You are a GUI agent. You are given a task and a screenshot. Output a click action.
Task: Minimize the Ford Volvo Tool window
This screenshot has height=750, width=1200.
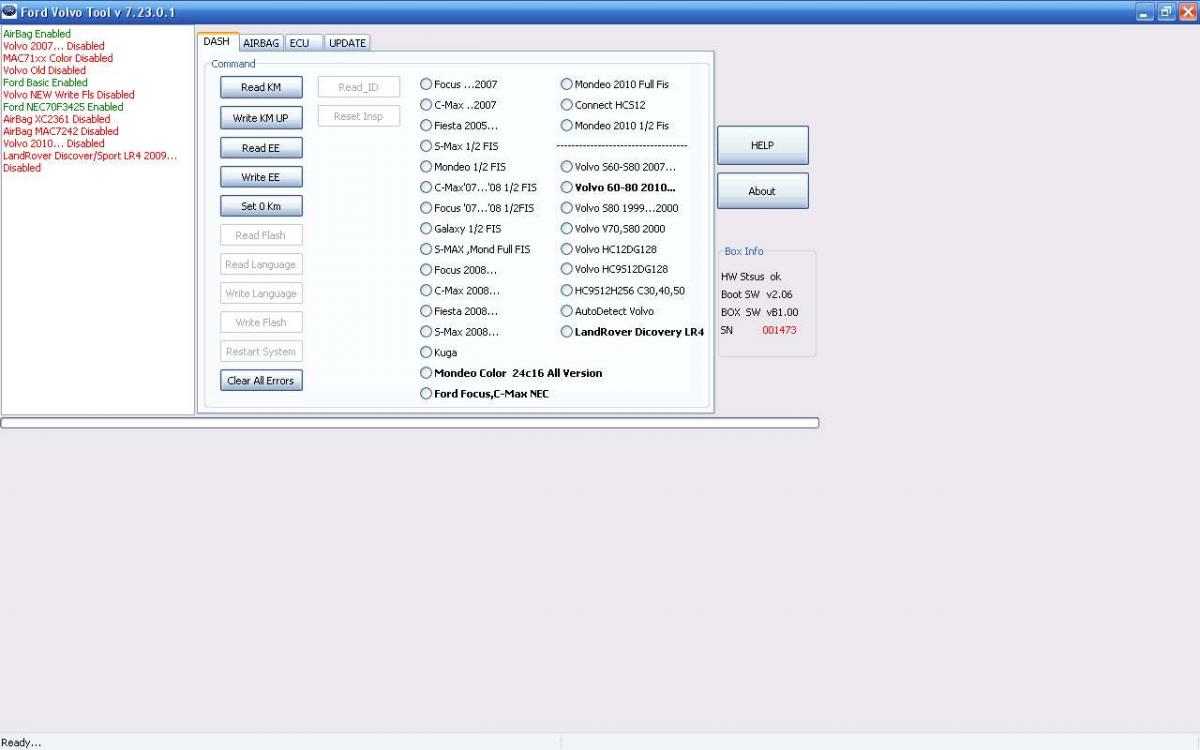click(x=1146, y=12)
